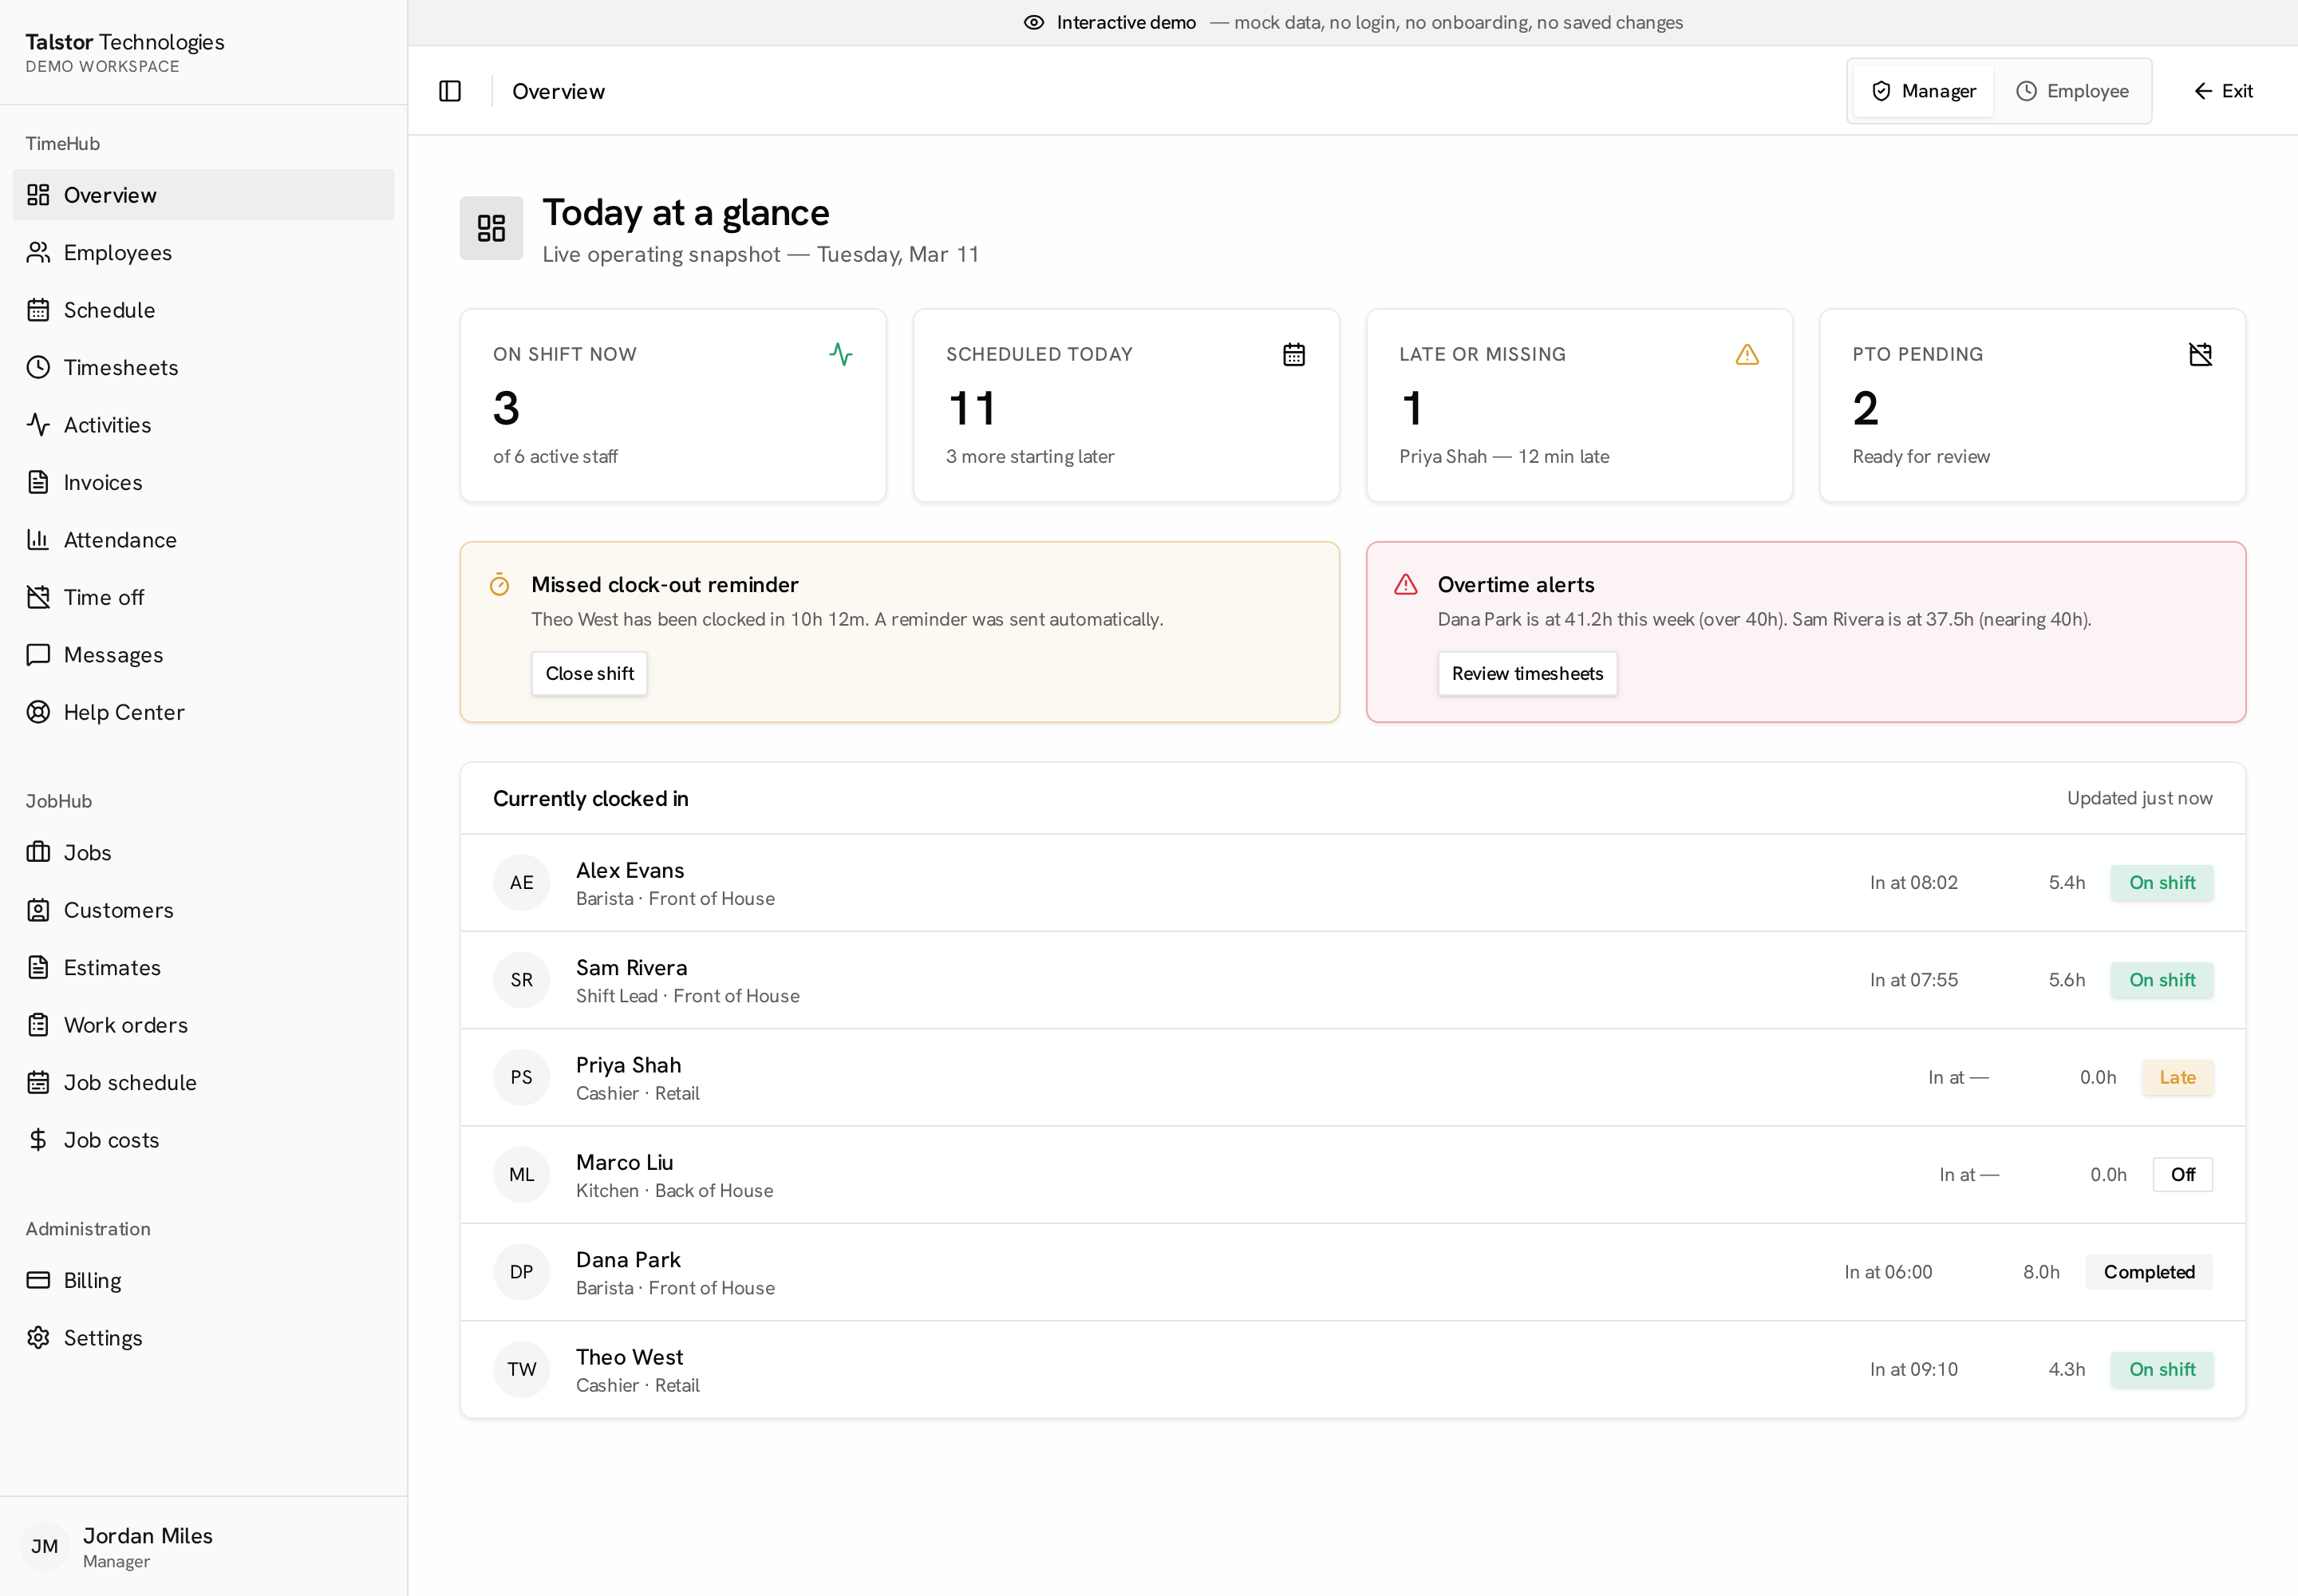Screen dimensions: 2298x1596
Task: Switch to Manager view
Action: click(1923, 91)
